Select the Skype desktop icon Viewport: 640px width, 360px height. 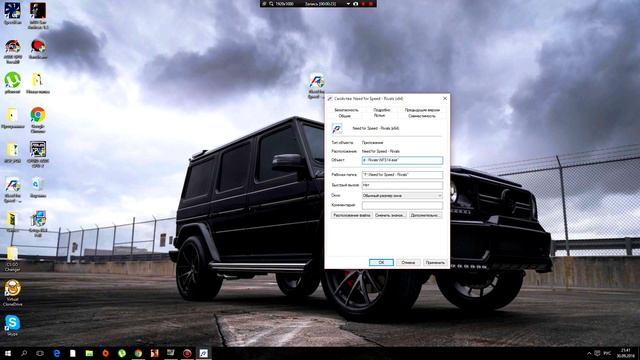point(12,325)
